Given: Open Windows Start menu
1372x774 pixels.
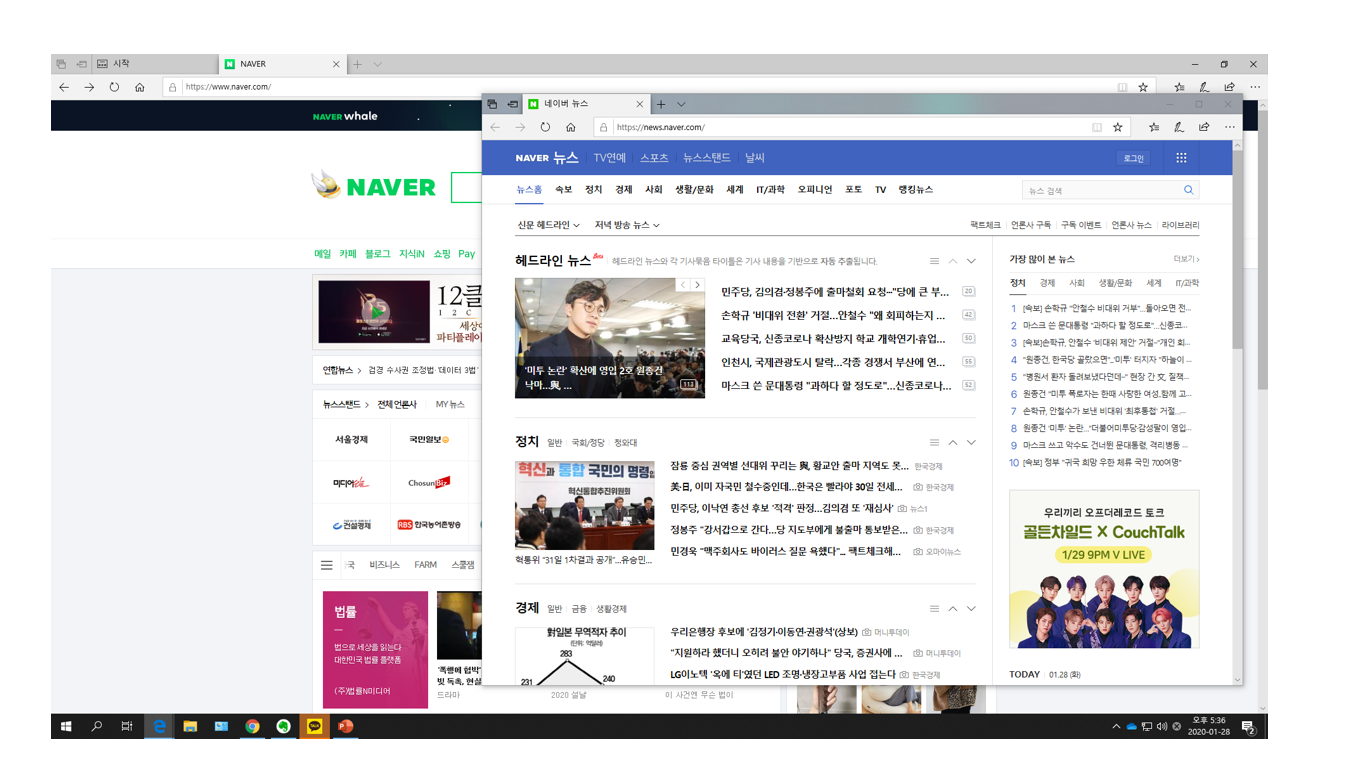Looking at the screenshot, I should click(x=66, y=726).
